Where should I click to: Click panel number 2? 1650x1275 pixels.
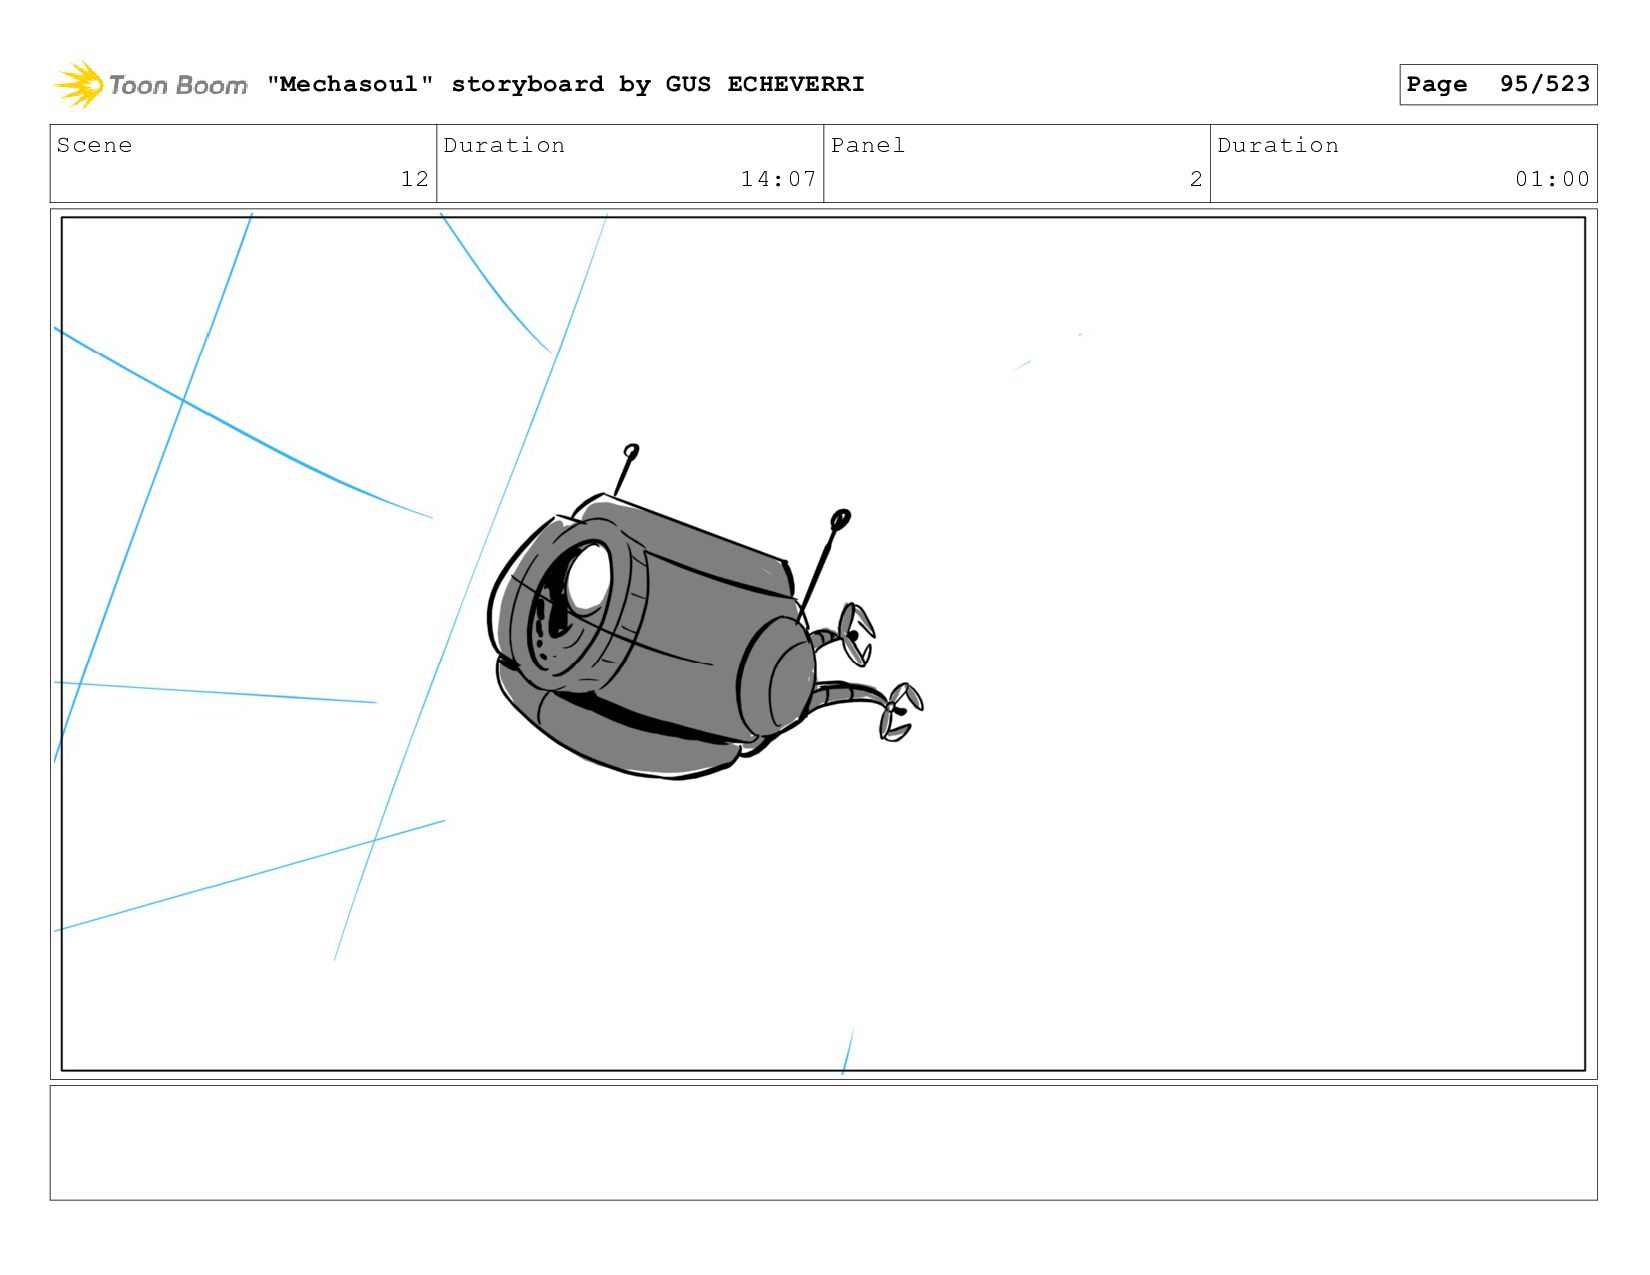pos(1196,179)
